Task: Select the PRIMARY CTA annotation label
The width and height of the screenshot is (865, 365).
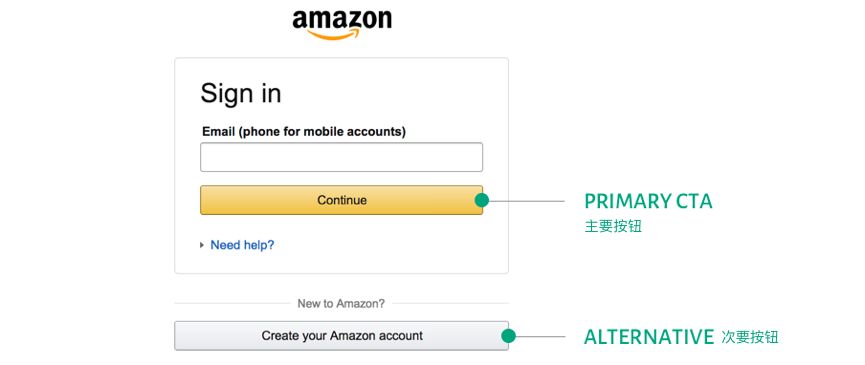Action: point(648,202)
